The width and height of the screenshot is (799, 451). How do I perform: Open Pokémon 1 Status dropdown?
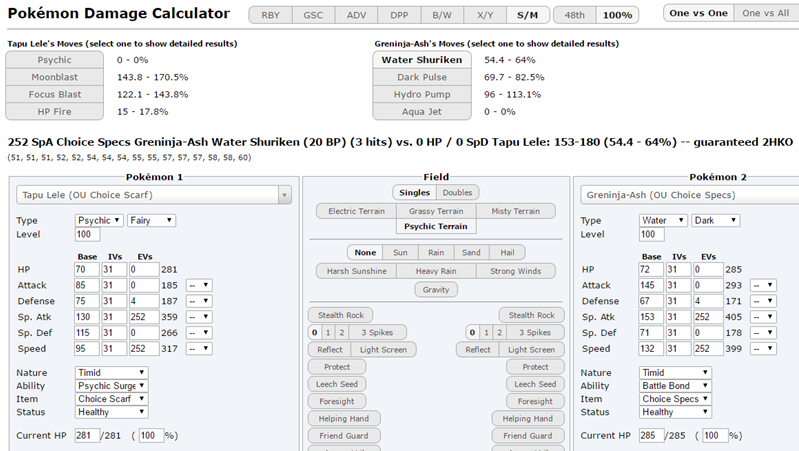pos(112,412)
